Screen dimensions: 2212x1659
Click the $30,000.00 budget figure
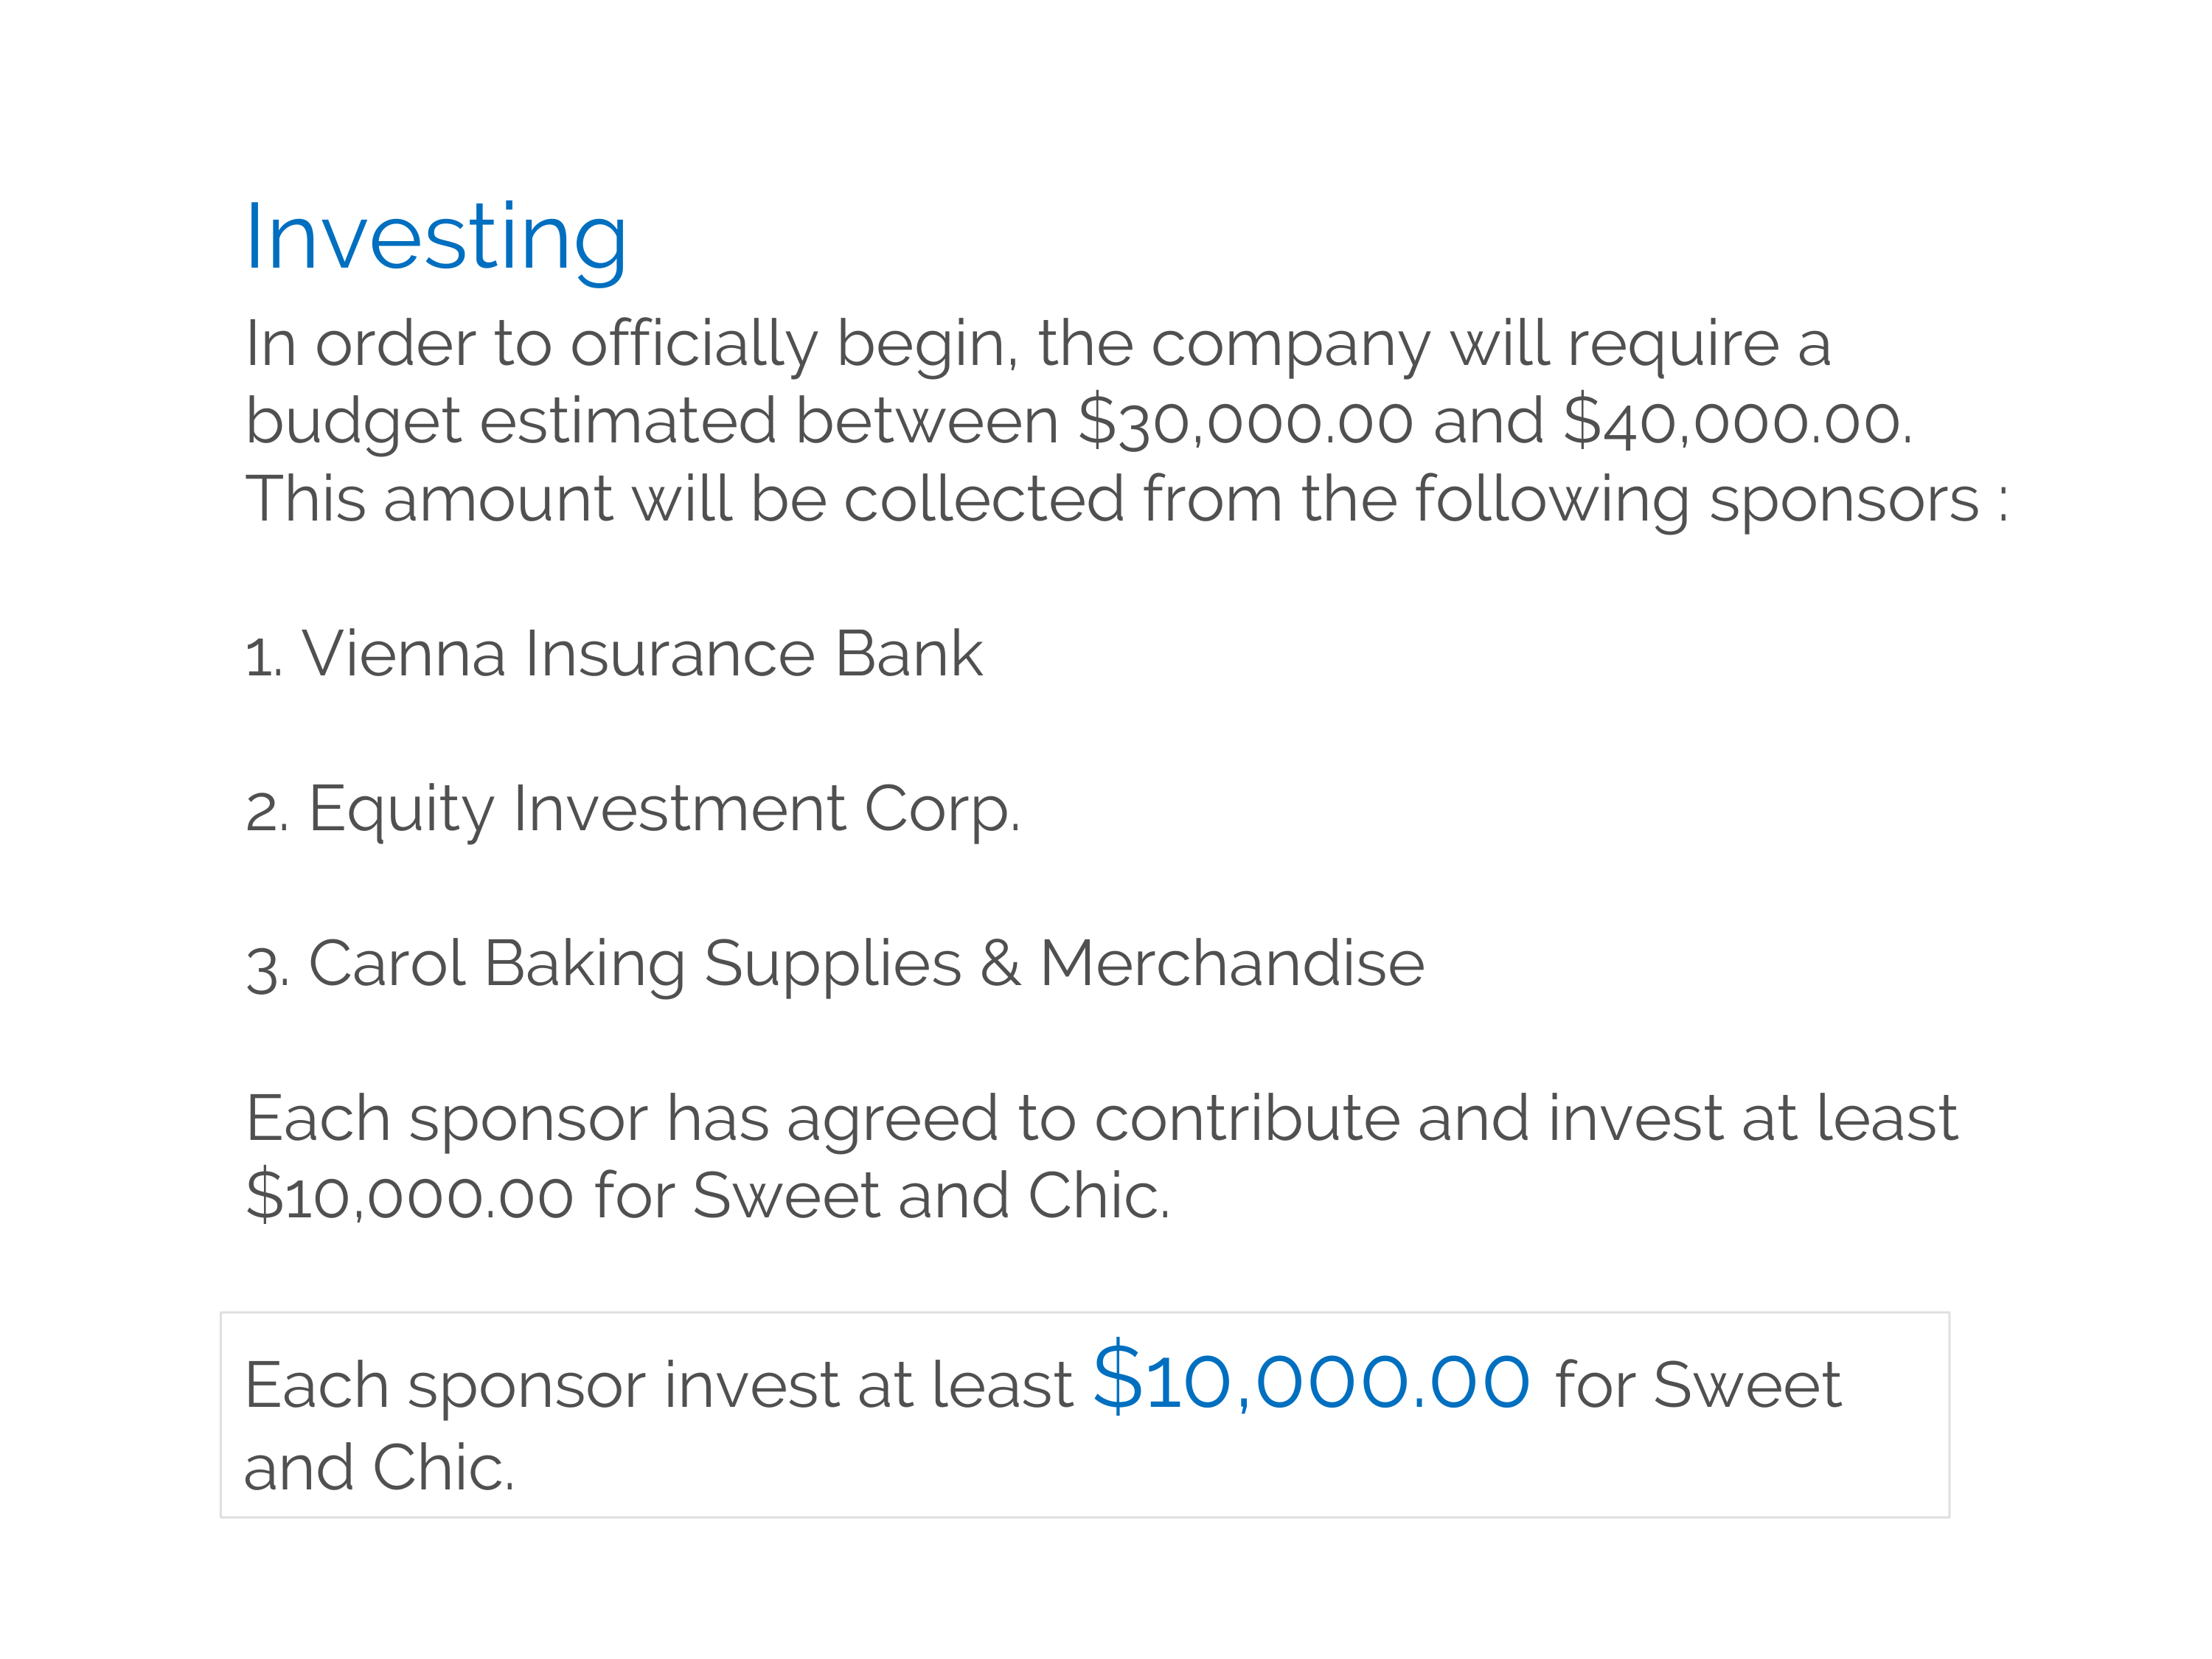(x=1246, y=421)
